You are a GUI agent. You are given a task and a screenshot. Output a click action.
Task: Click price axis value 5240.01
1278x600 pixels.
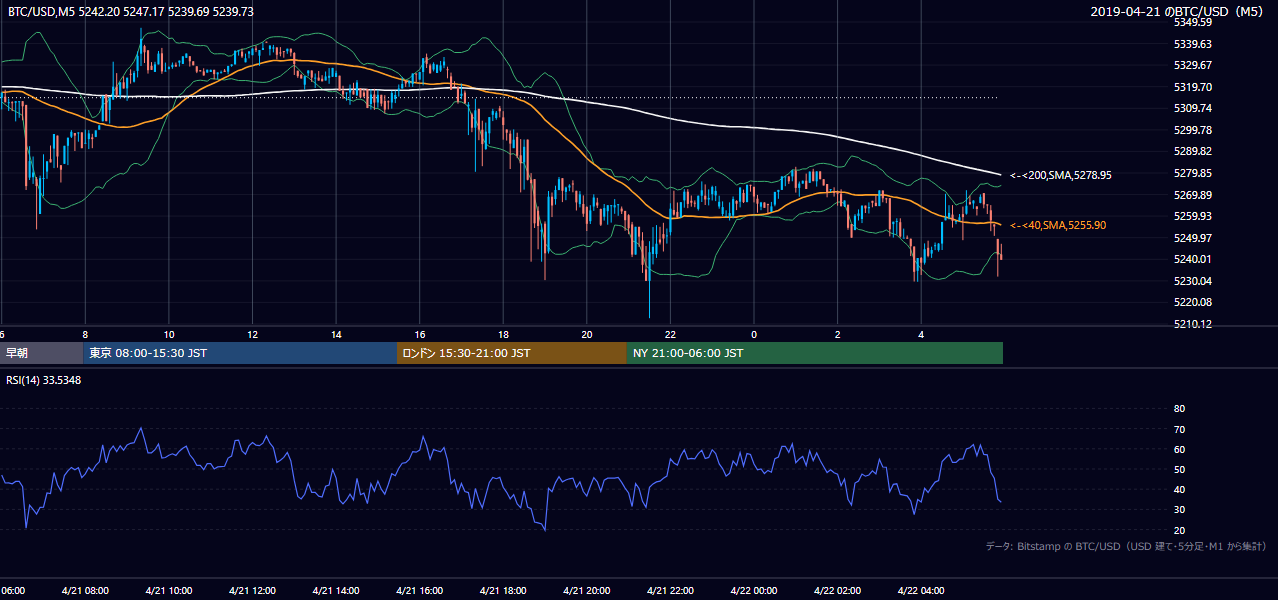pyautogui.click(x=1193, y=259)
